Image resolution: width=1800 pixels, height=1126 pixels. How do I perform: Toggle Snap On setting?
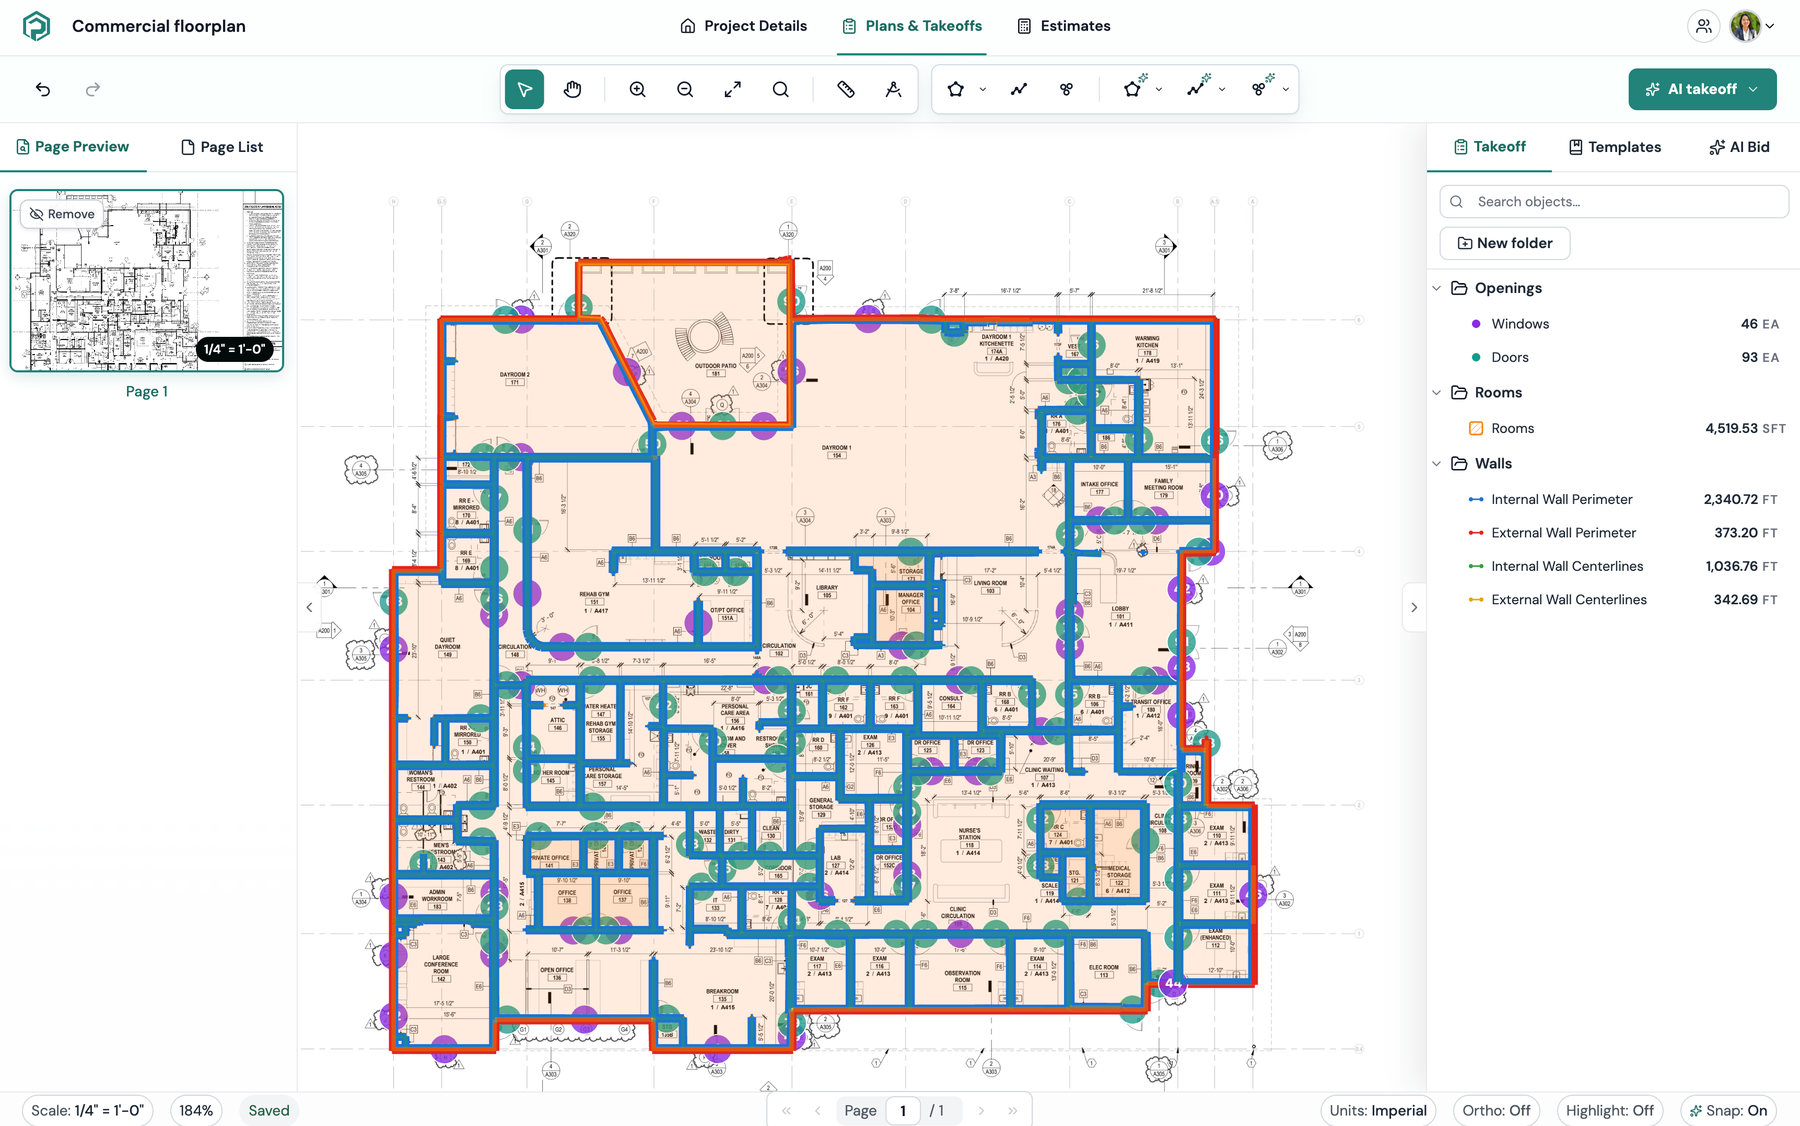click(x=1728, y=1110)
